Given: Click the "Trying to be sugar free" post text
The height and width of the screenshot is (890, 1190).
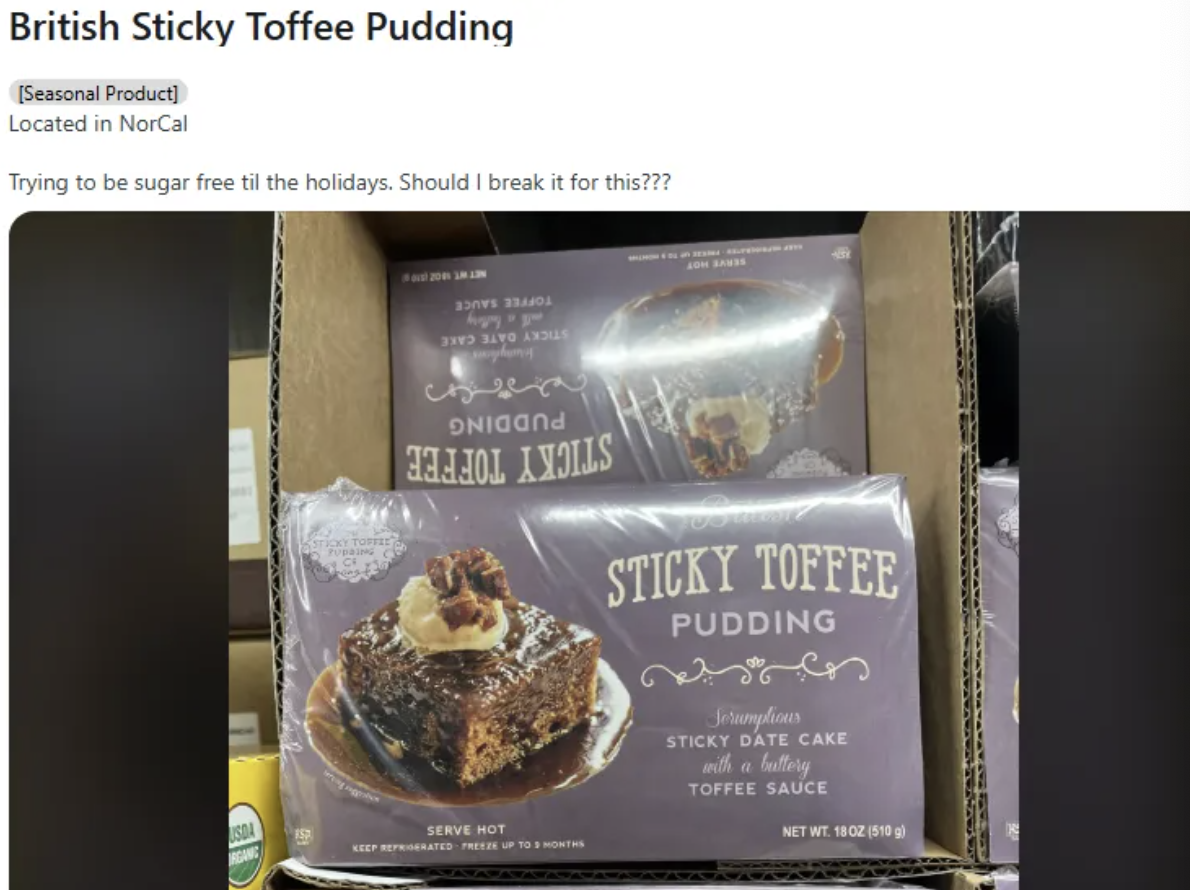Looking at the screenshot, I should (339, 182).
